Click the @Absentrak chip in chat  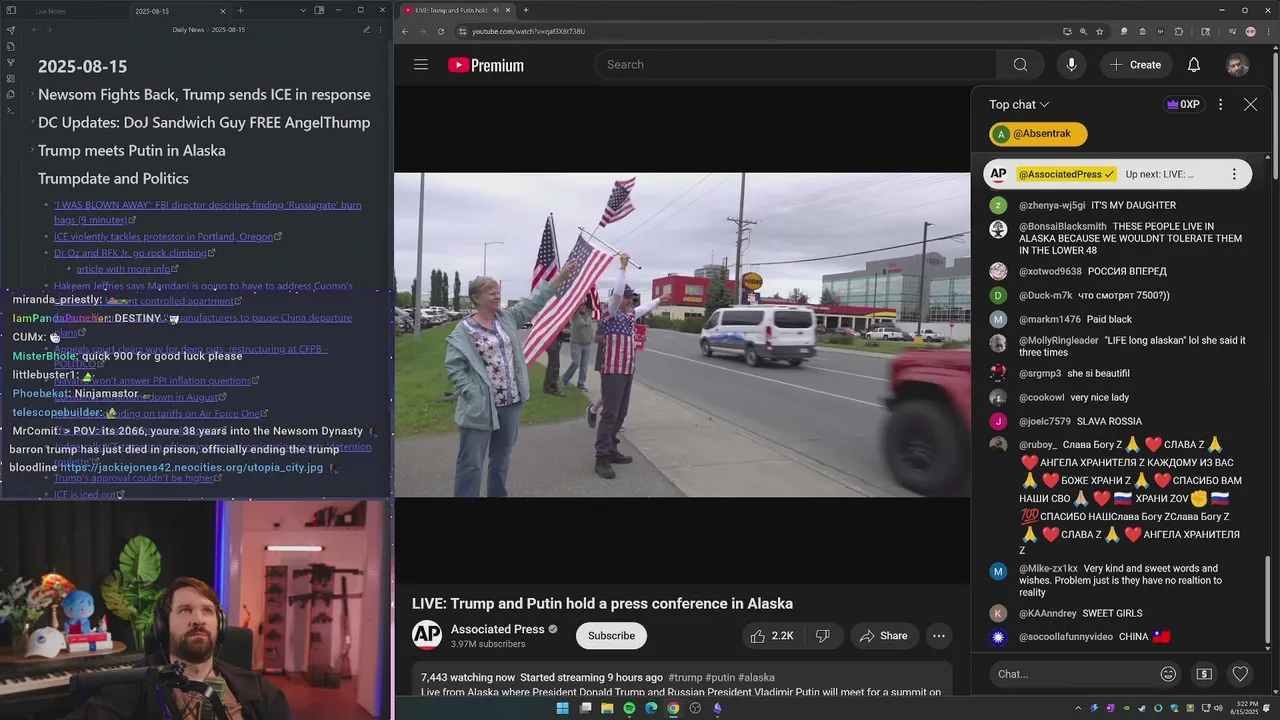pyautogui.click(x=1038, y=134)
